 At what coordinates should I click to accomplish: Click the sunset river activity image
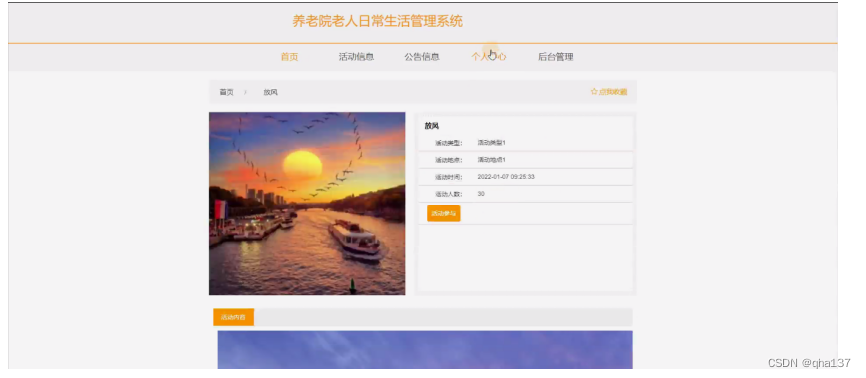point(307,203)
